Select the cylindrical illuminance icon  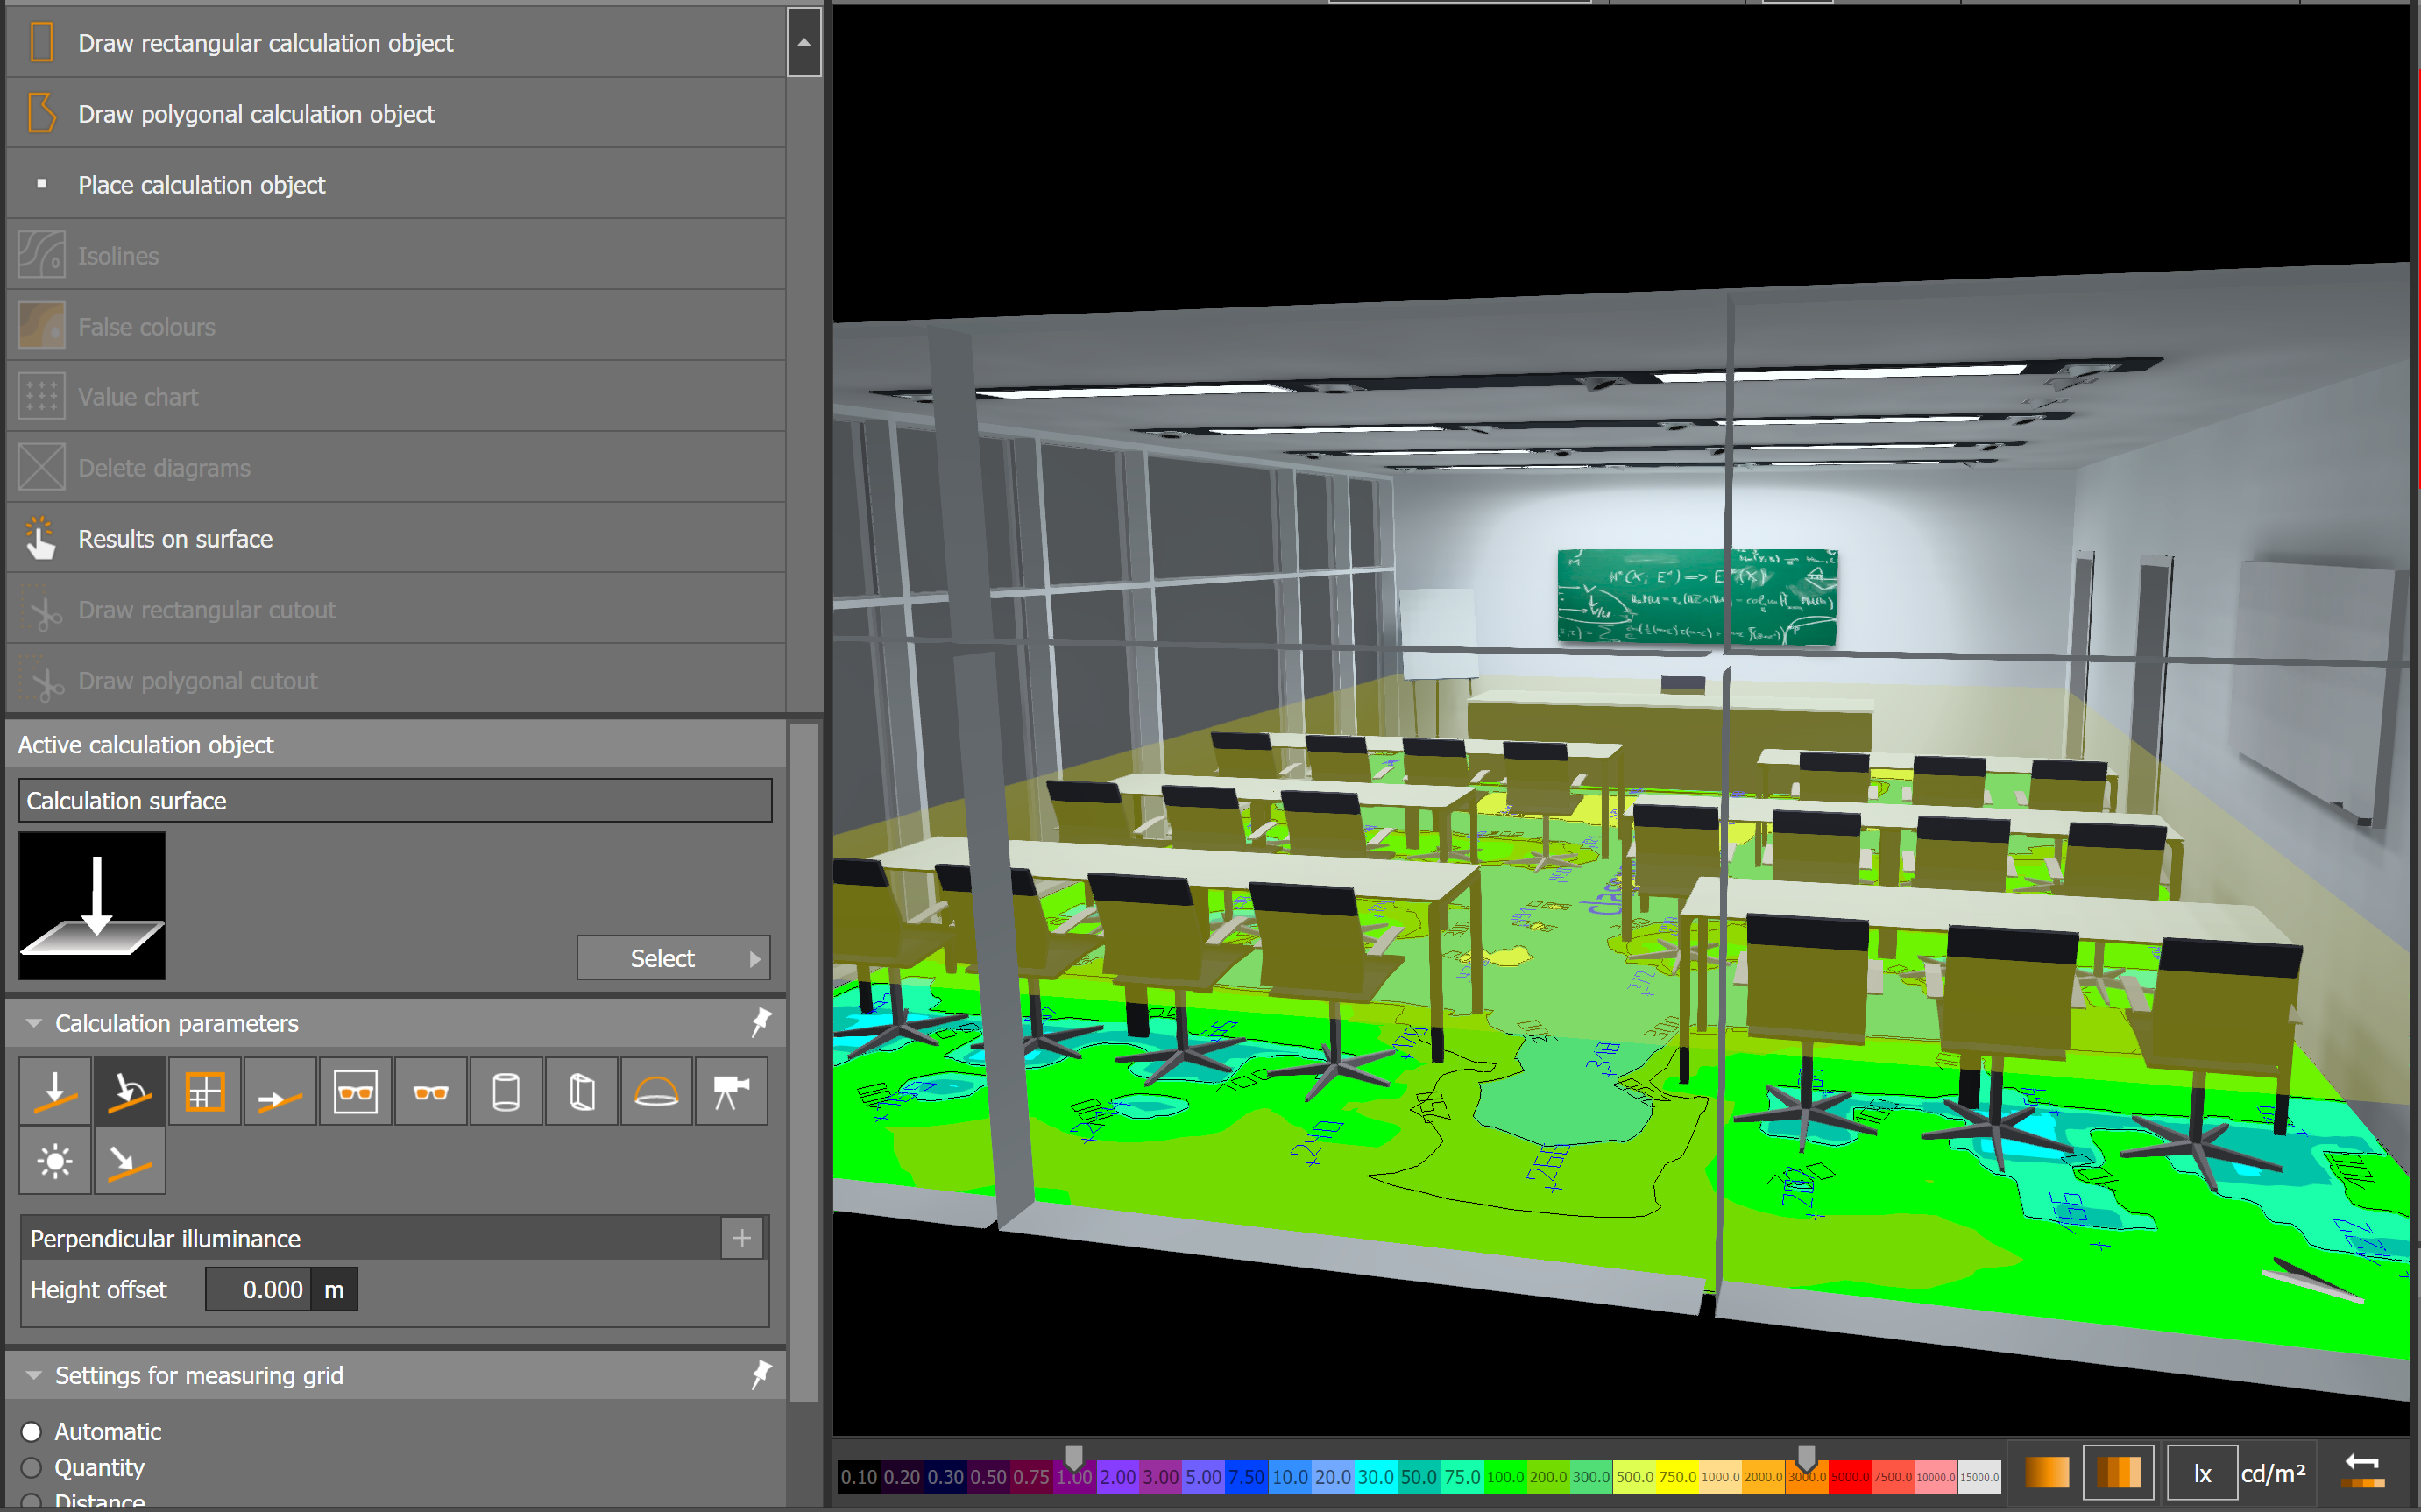[x=506, y=1091]
